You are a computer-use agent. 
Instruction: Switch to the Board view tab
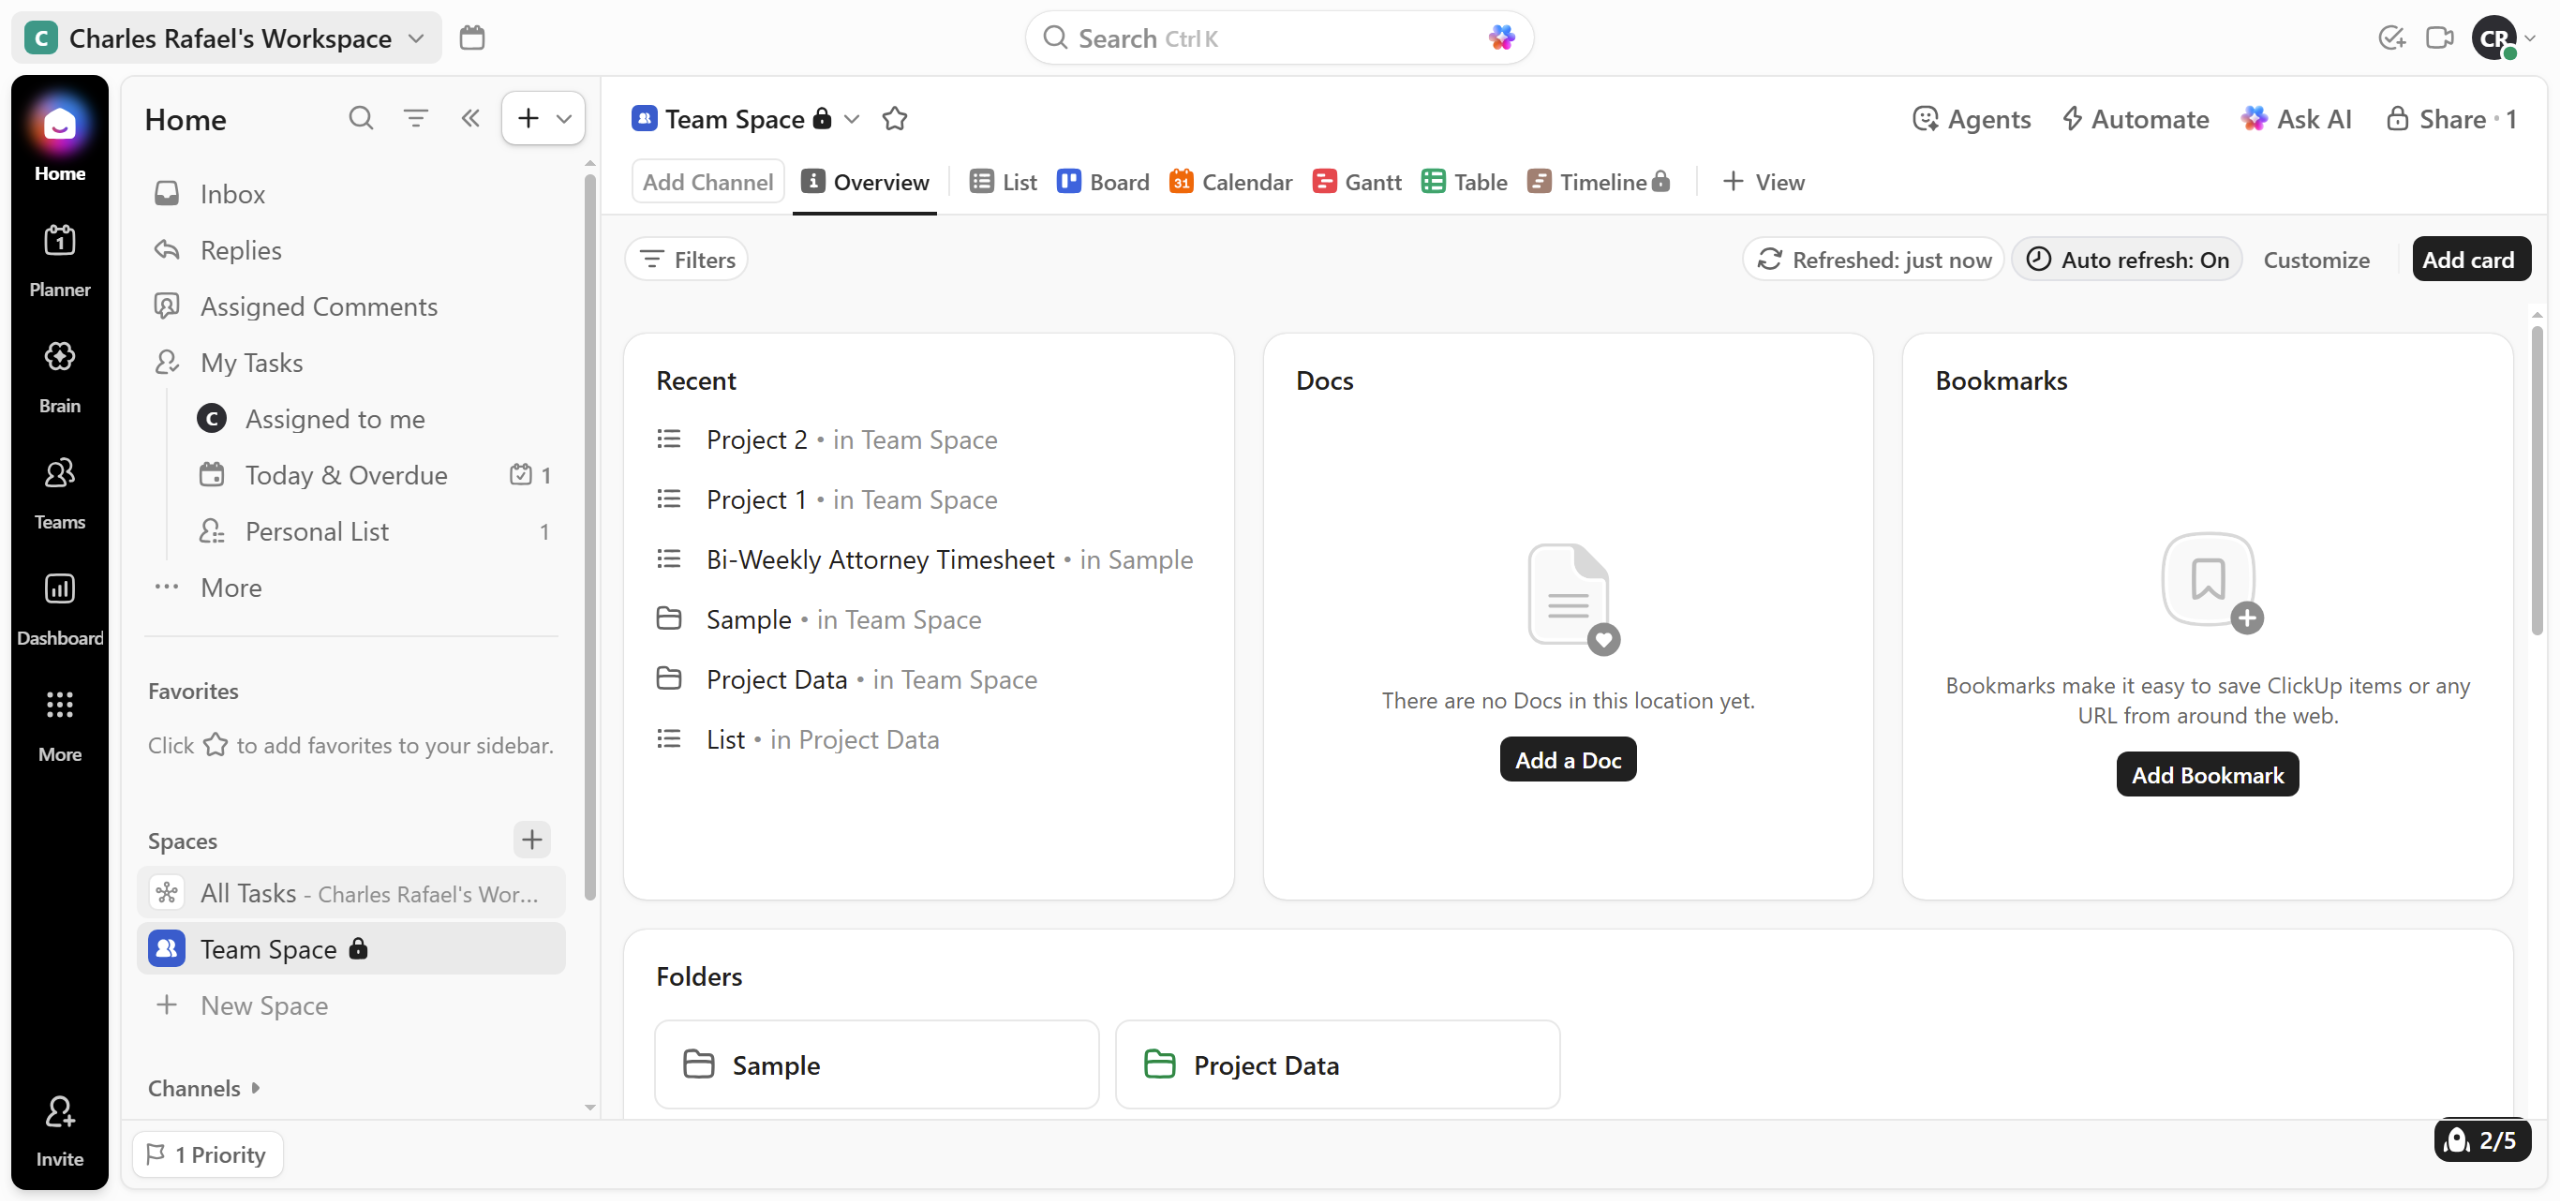pos(1103,182)
